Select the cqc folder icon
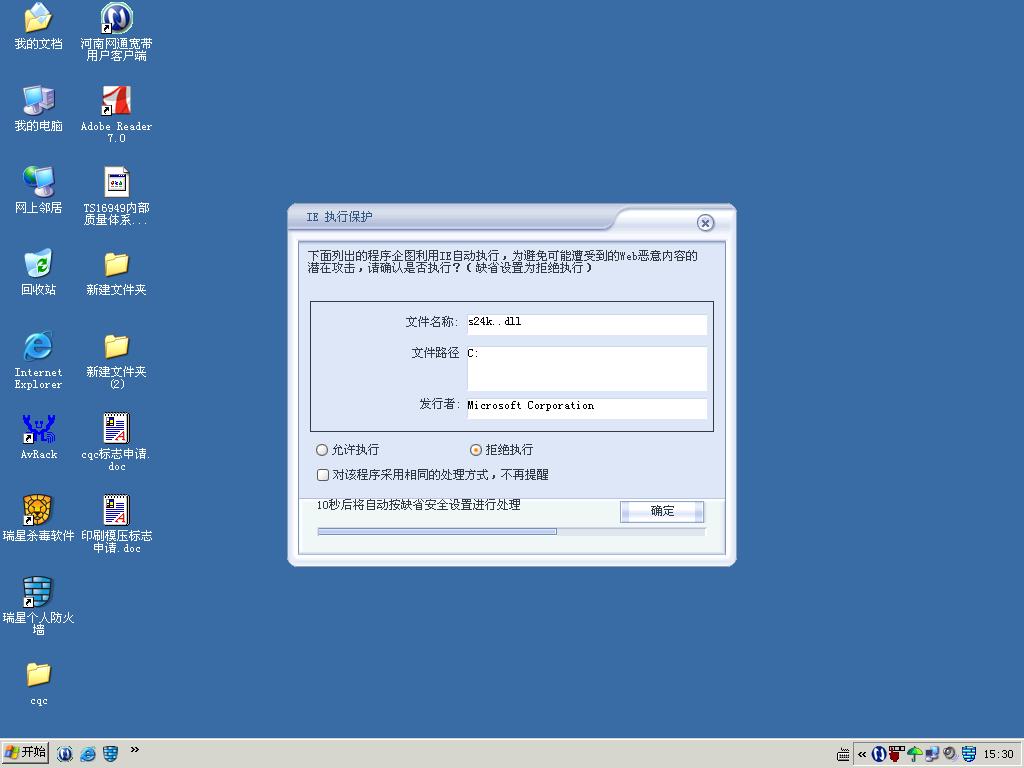 [39, 683]
